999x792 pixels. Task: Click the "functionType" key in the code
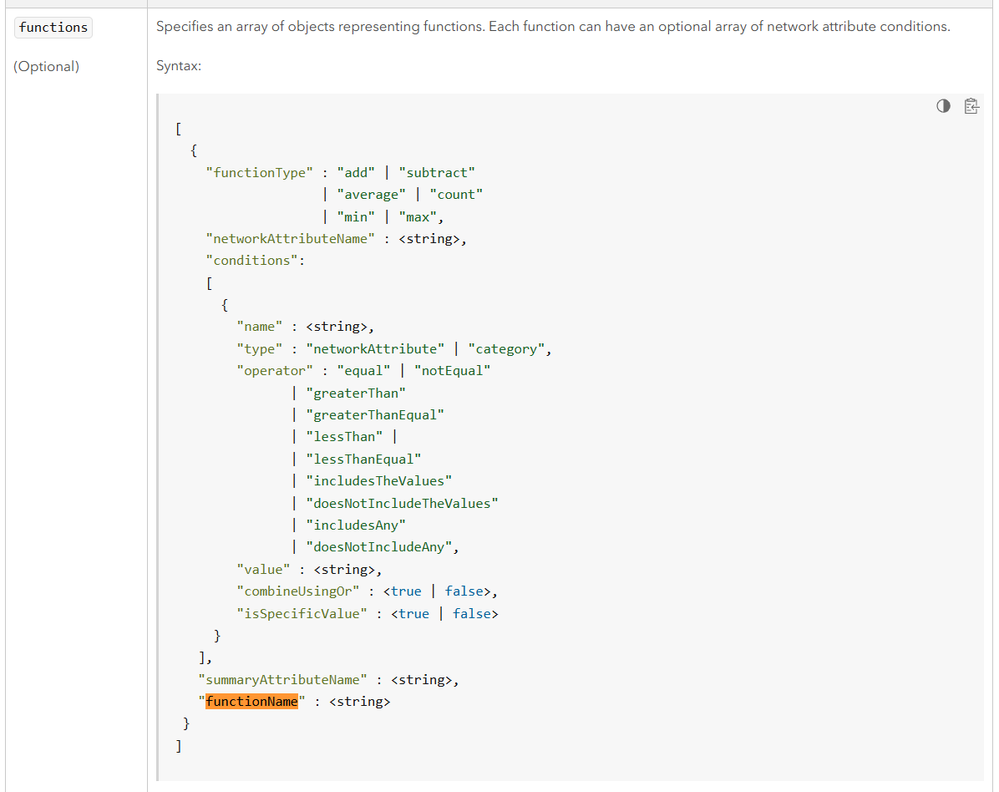(259, 173)
